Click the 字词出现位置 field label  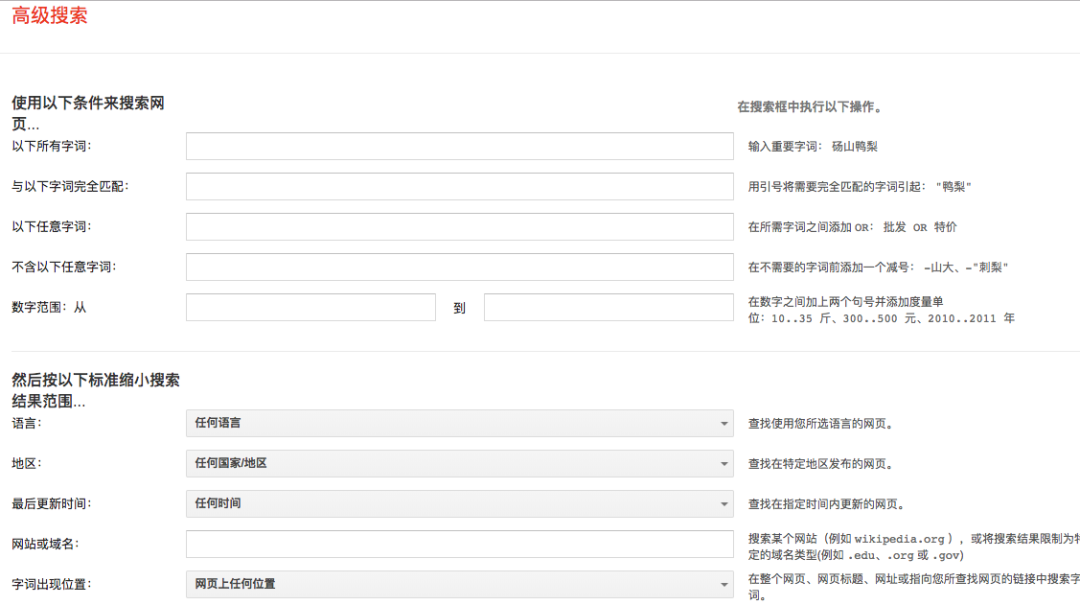pyautogui.click(x=52, y=584)
